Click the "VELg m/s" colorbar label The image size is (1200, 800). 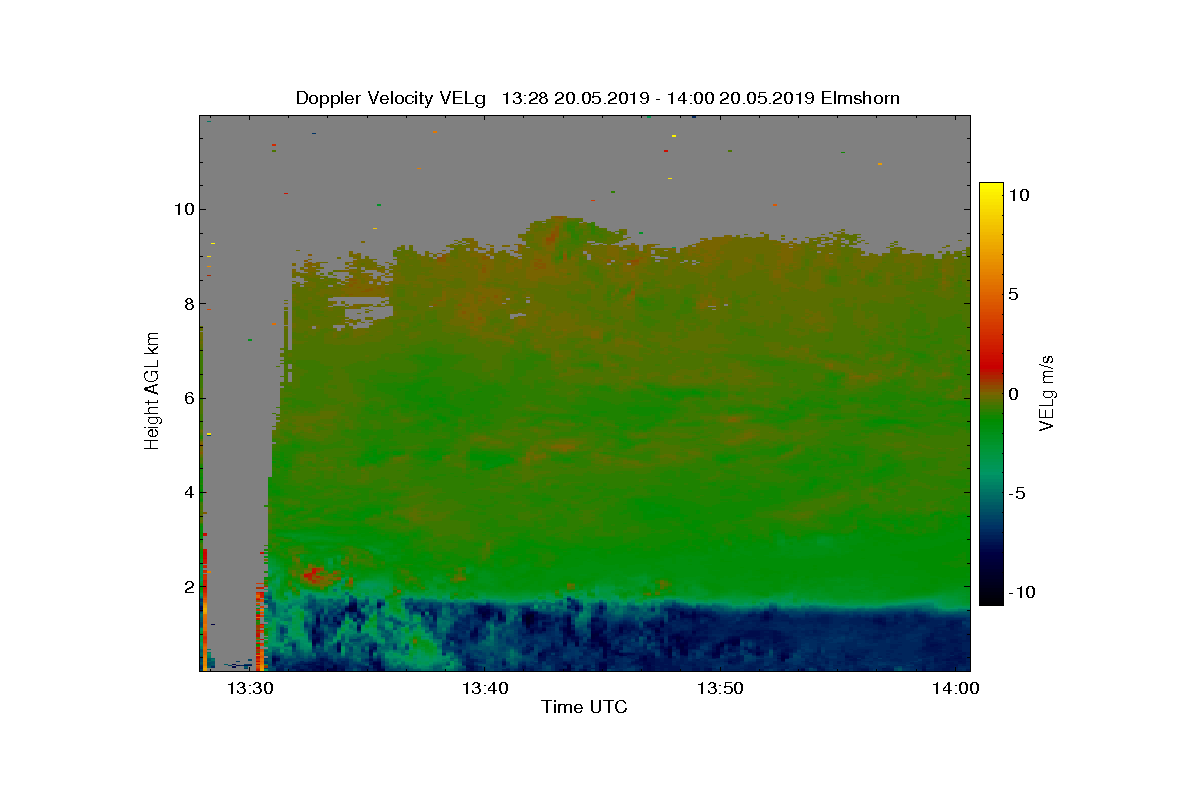coord(1047,392)
